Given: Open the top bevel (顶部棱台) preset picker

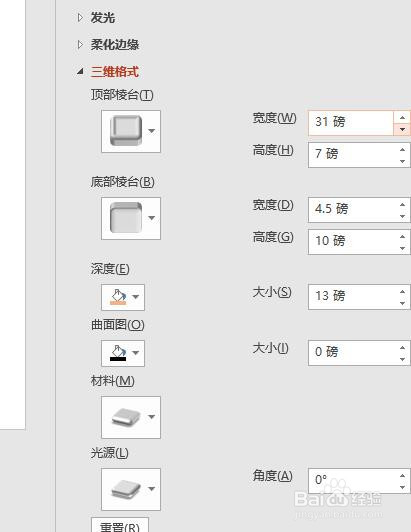Looking at the screenshot, I should coord(131,131).
